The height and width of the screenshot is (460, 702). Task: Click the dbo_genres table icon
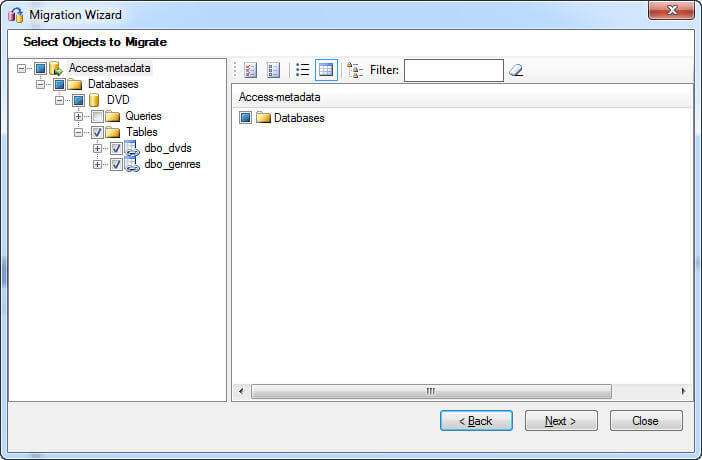click(x=132, y=164)
